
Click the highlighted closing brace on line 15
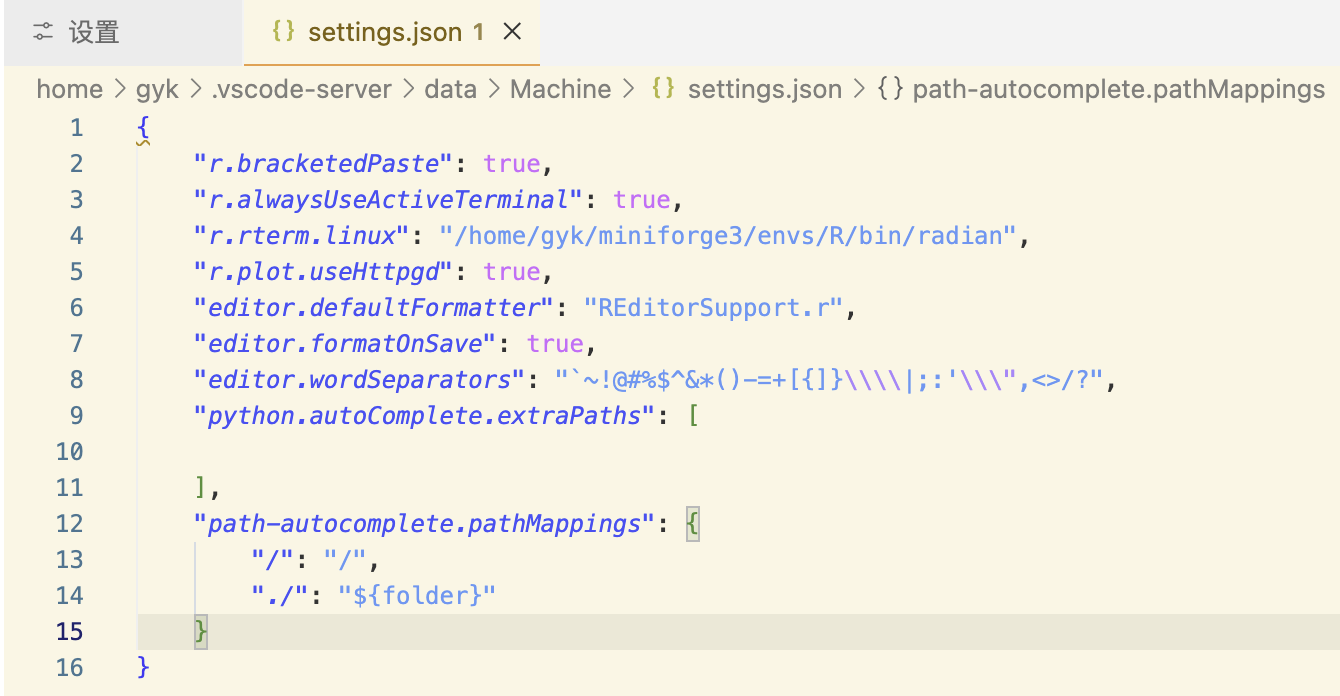tap(201, 632)
